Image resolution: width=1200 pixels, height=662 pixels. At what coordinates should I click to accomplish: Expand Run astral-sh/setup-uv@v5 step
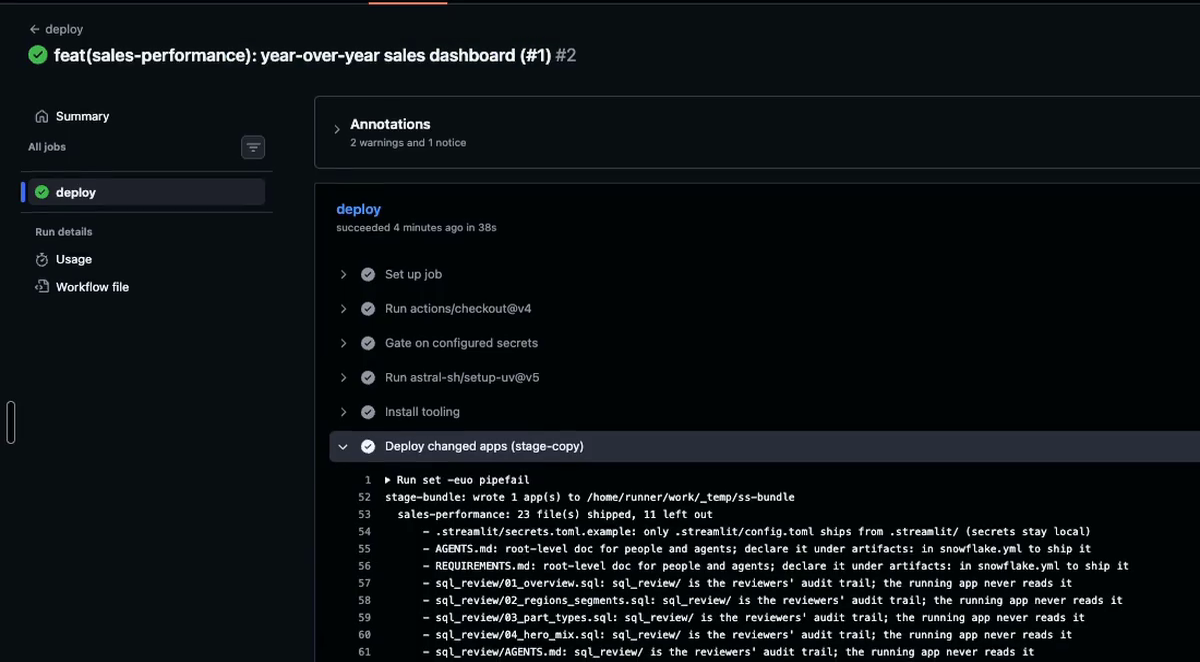pos(343,378)
